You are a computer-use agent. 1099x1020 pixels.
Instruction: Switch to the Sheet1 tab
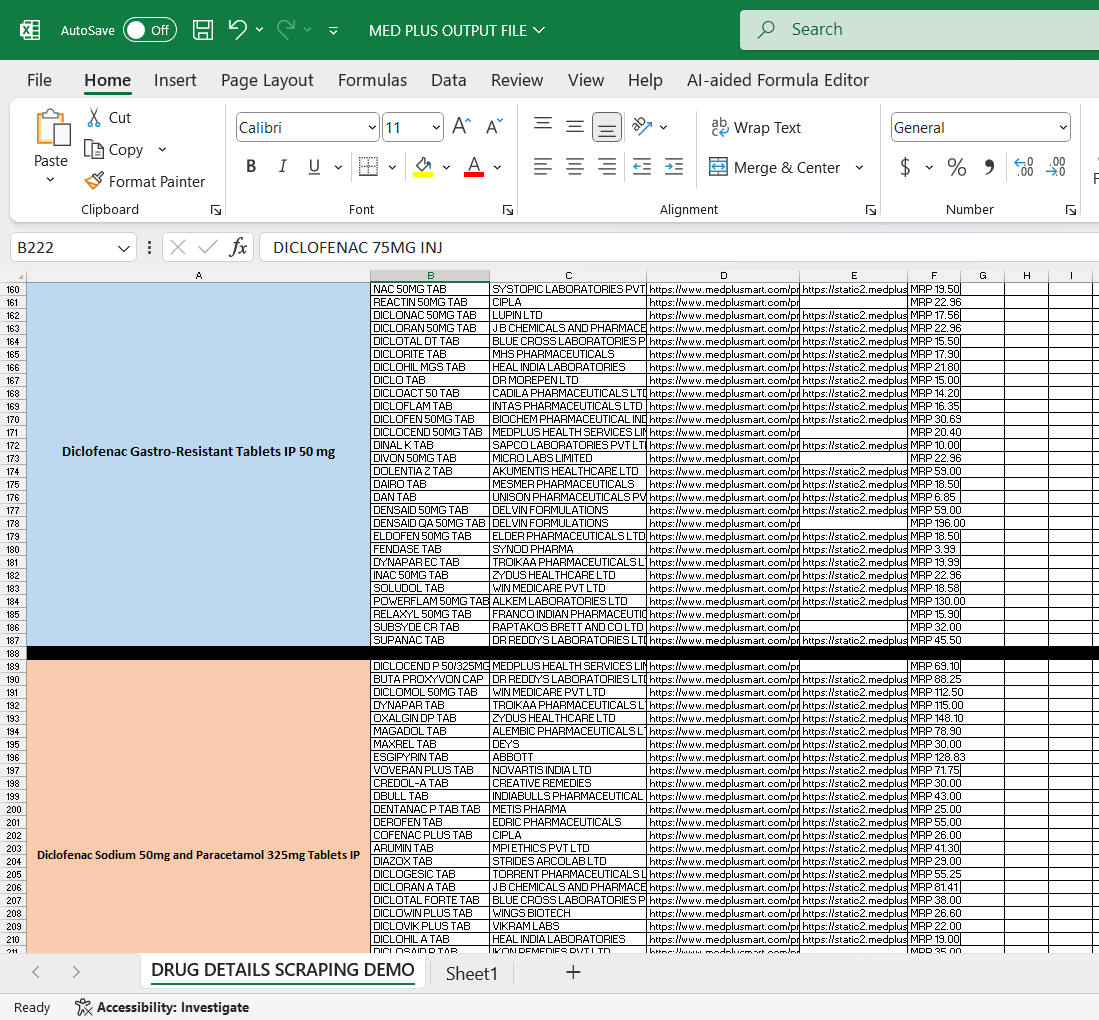click(x=472, y=974)
